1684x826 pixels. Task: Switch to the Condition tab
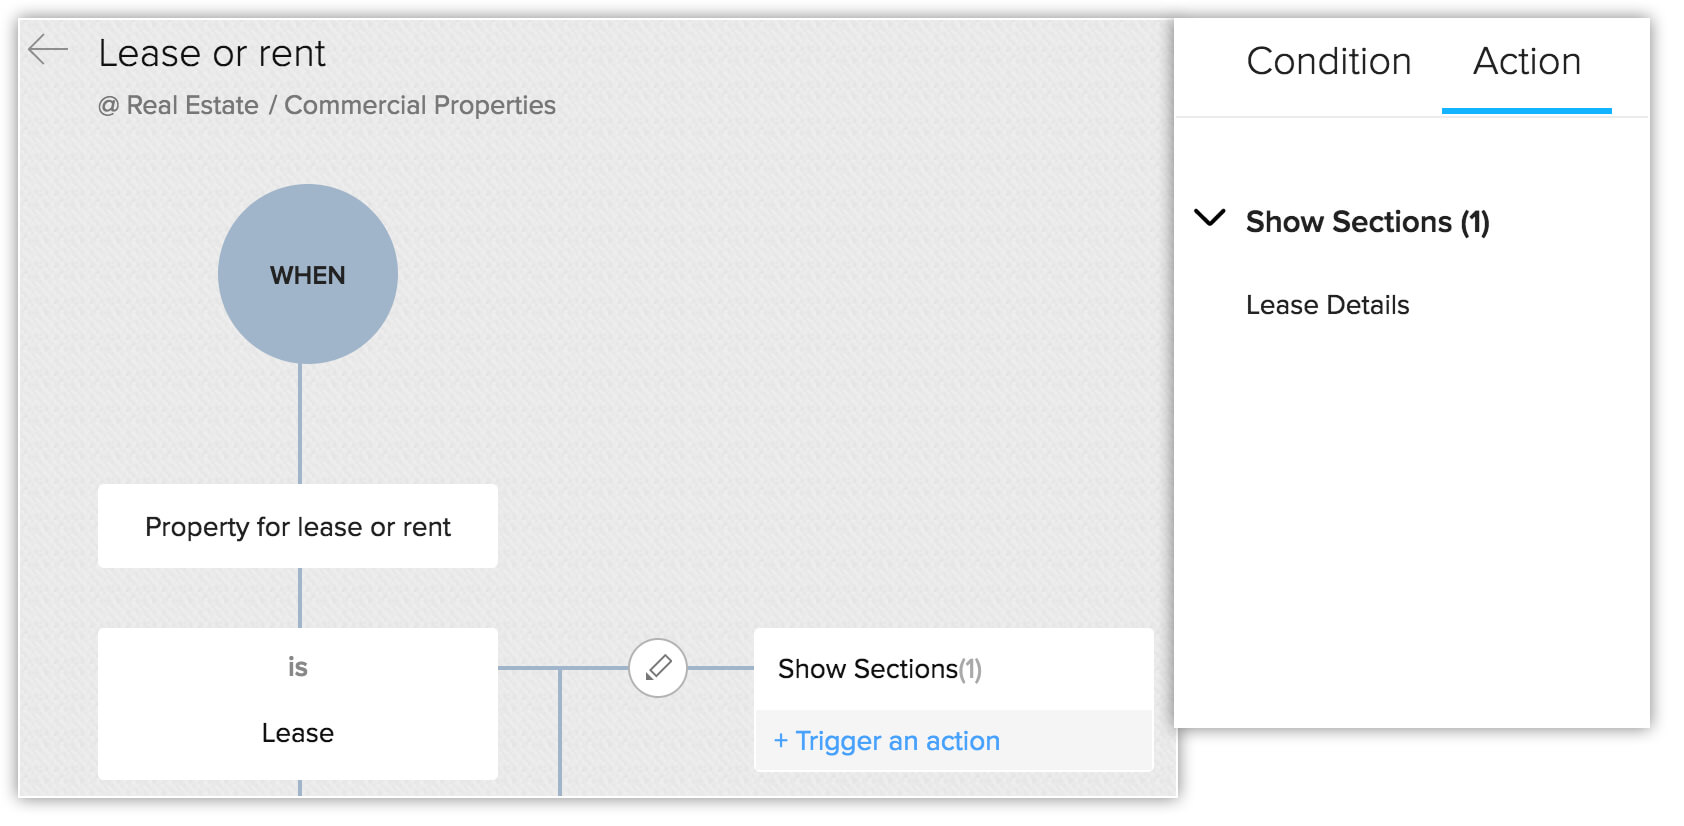pyautogui.click(x=1328, y=62)
